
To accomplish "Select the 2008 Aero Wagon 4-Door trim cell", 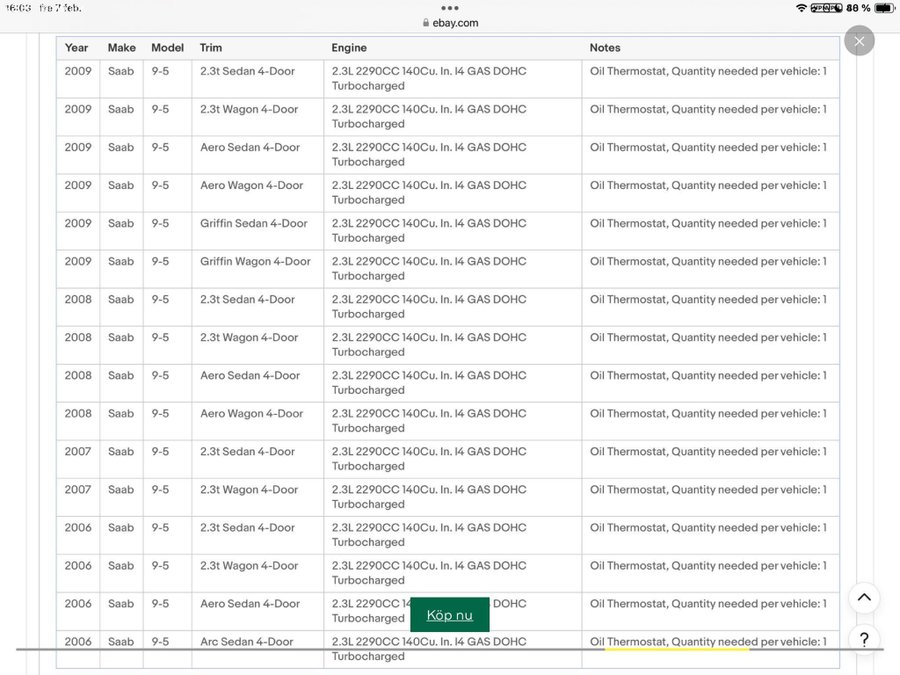I will [x=251, y=414].
